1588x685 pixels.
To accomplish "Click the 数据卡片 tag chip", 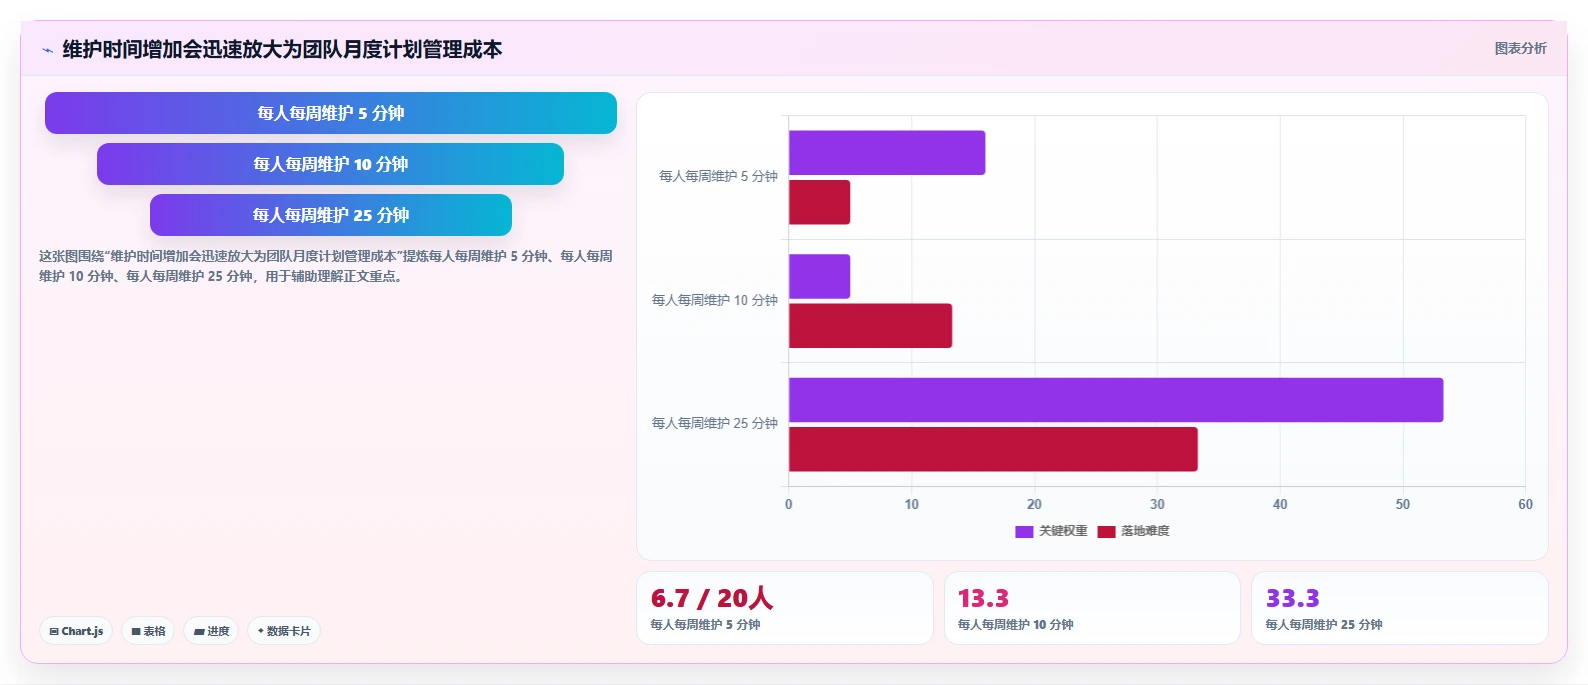I will click(284, 631).
